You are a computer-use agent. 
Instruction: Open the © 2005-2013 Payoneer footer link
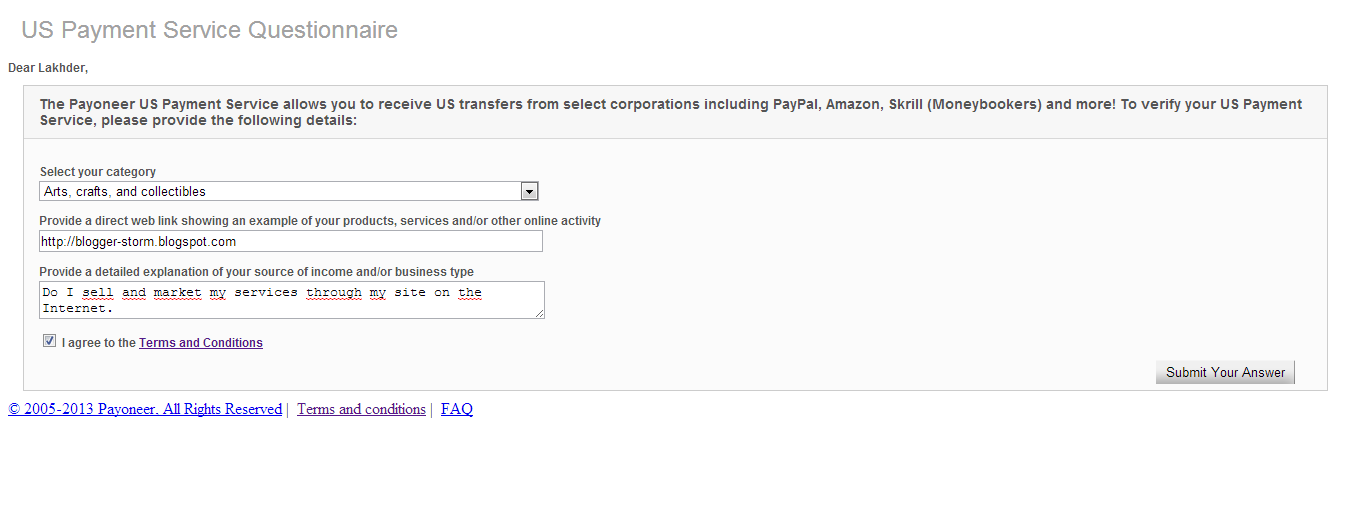tap(145, 409)
